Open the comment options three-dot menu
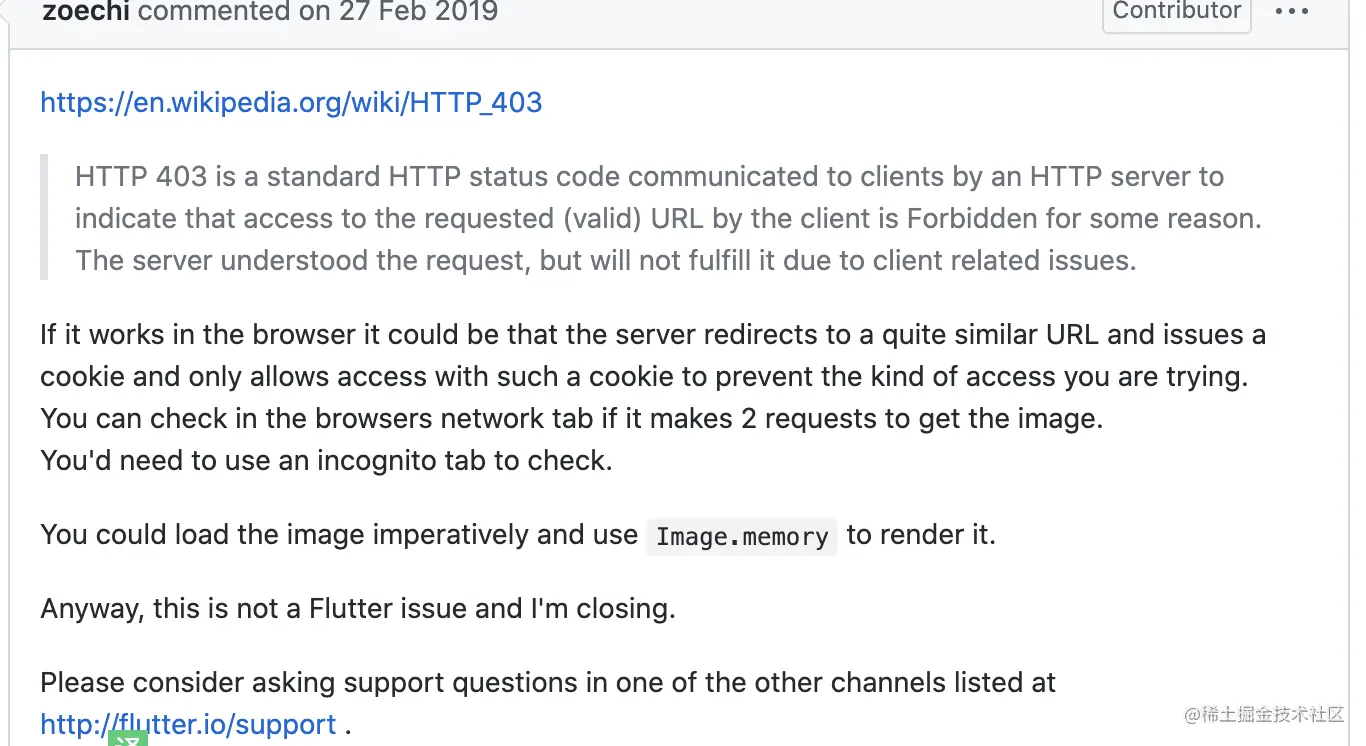Viewport: 1366px width, 746px height. pos(1292,12)
